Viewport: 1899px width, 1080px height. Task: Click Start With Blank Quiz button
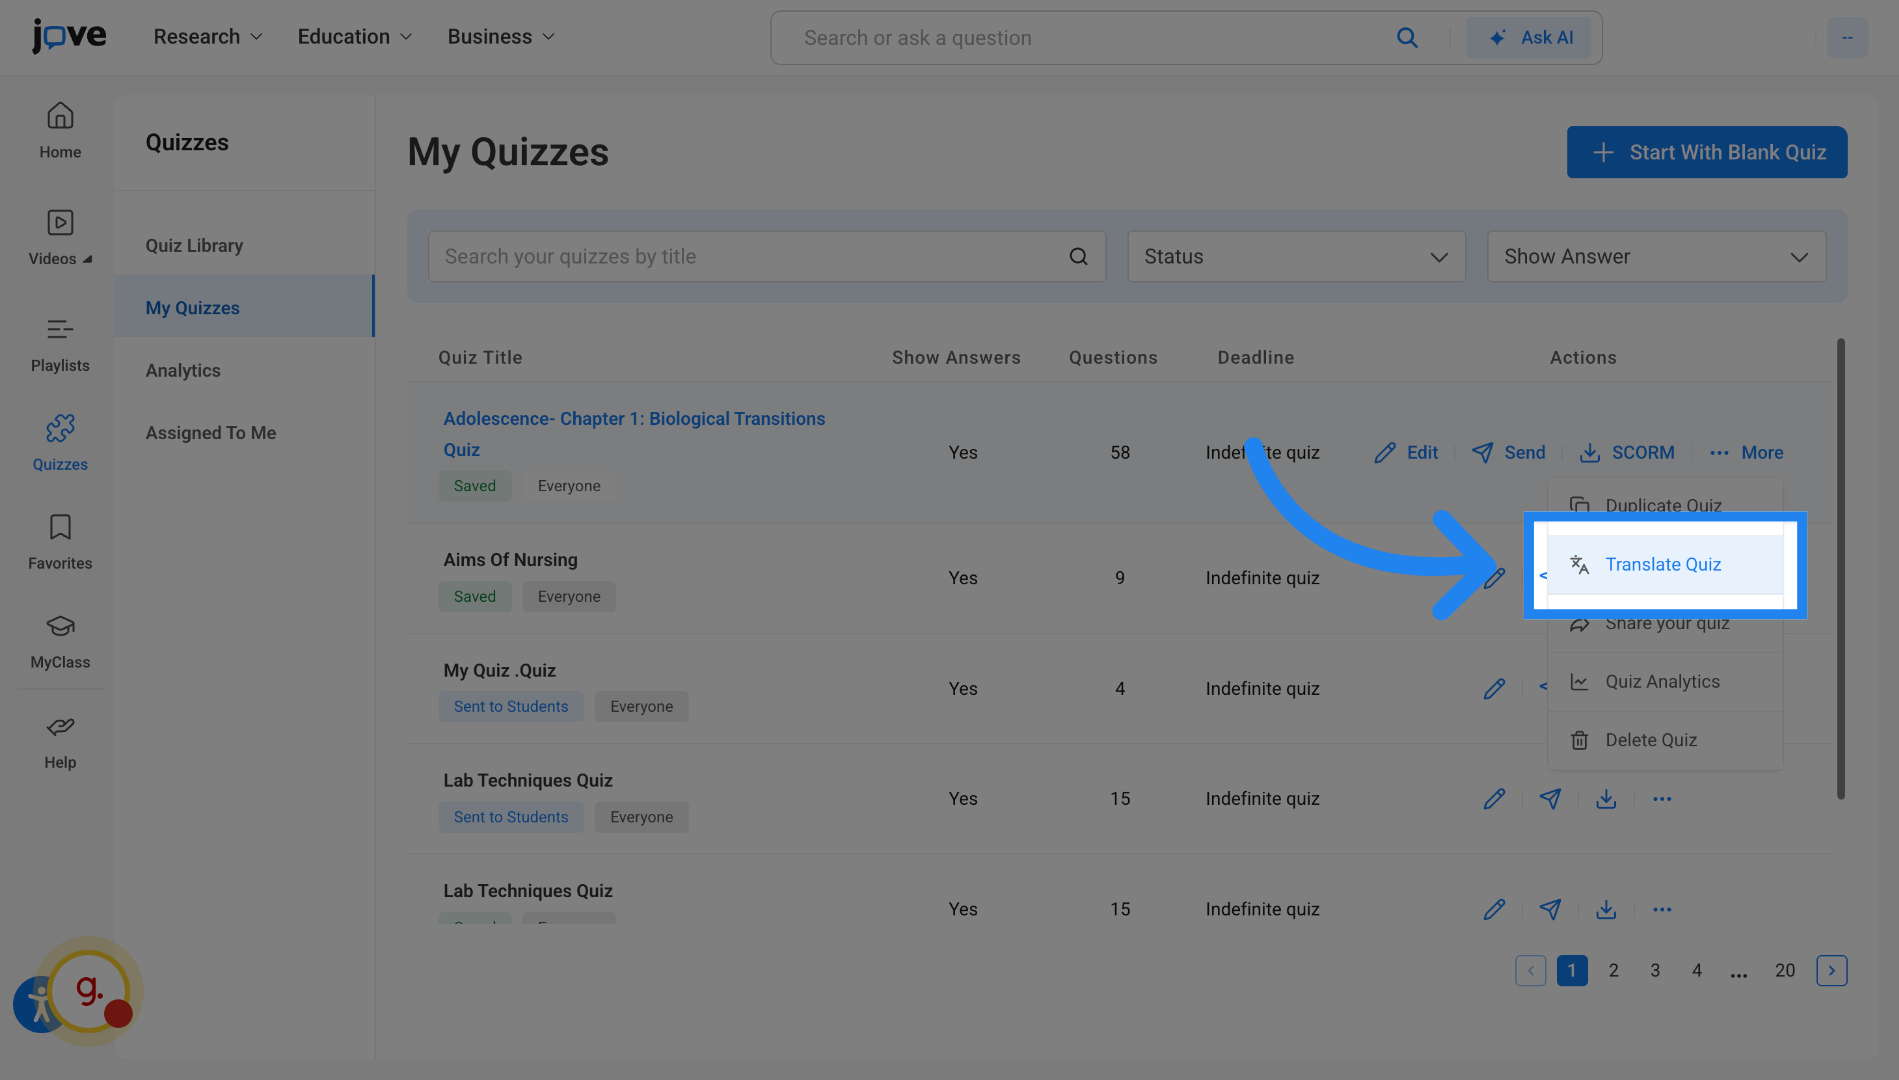(x=1706, y=152)
